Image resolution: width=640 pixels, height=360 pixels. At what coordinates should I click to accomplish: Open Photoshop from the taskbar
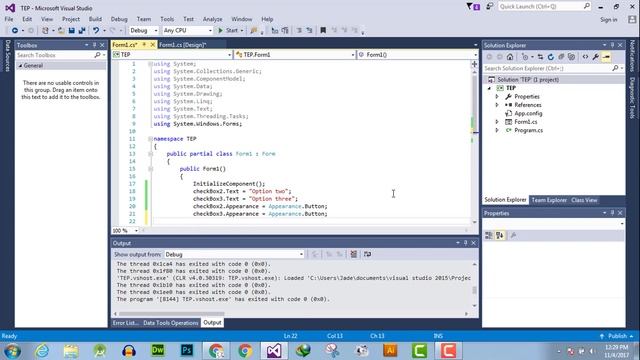tap(187, 350)
